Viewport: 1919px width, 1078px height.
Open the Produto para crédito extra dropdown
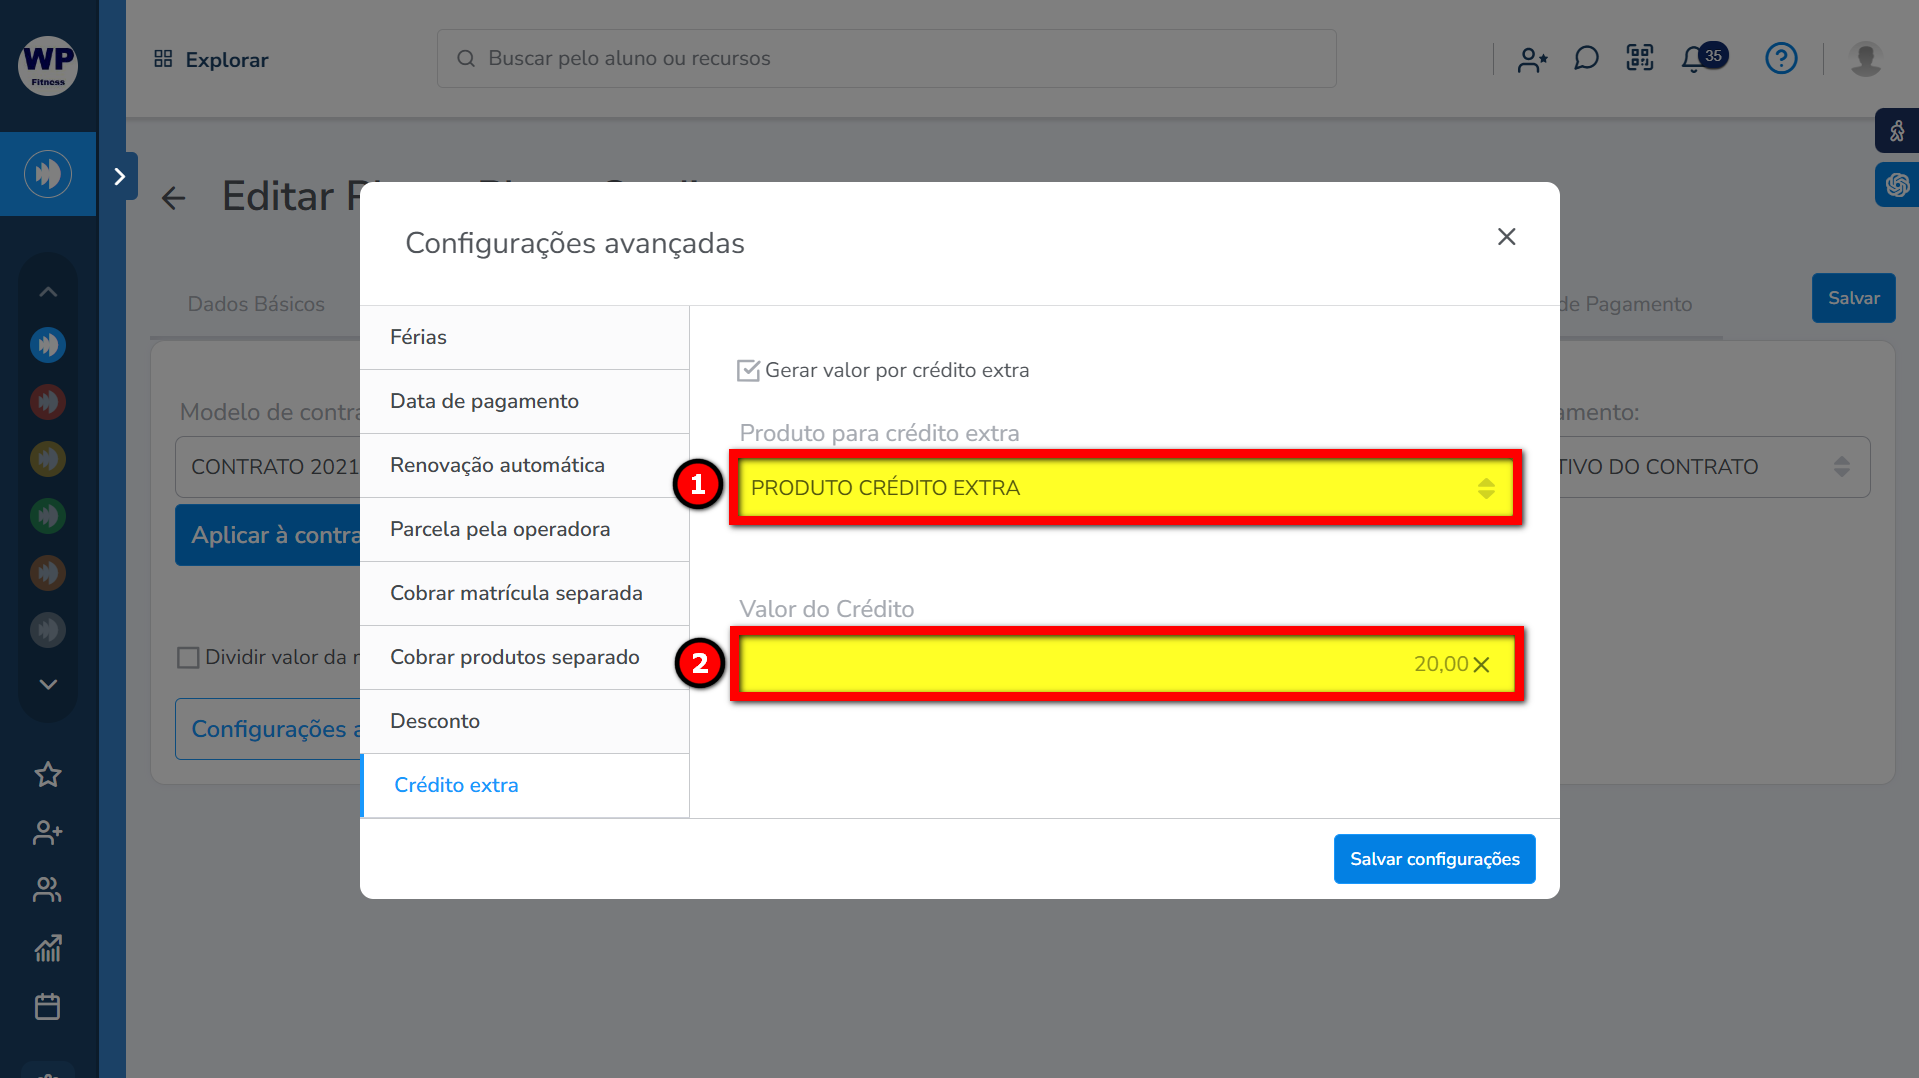1125,488
